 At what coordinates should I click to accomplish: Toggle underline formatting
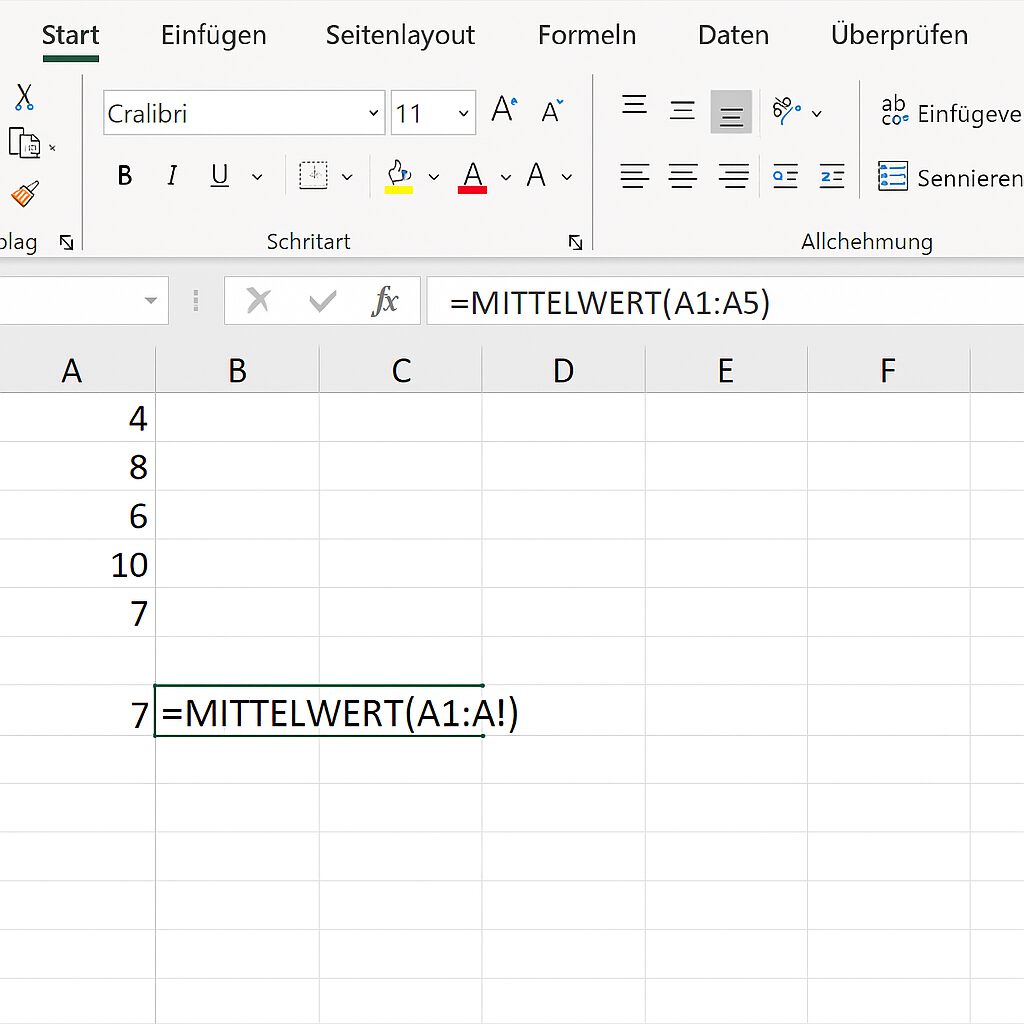point(218,175)
